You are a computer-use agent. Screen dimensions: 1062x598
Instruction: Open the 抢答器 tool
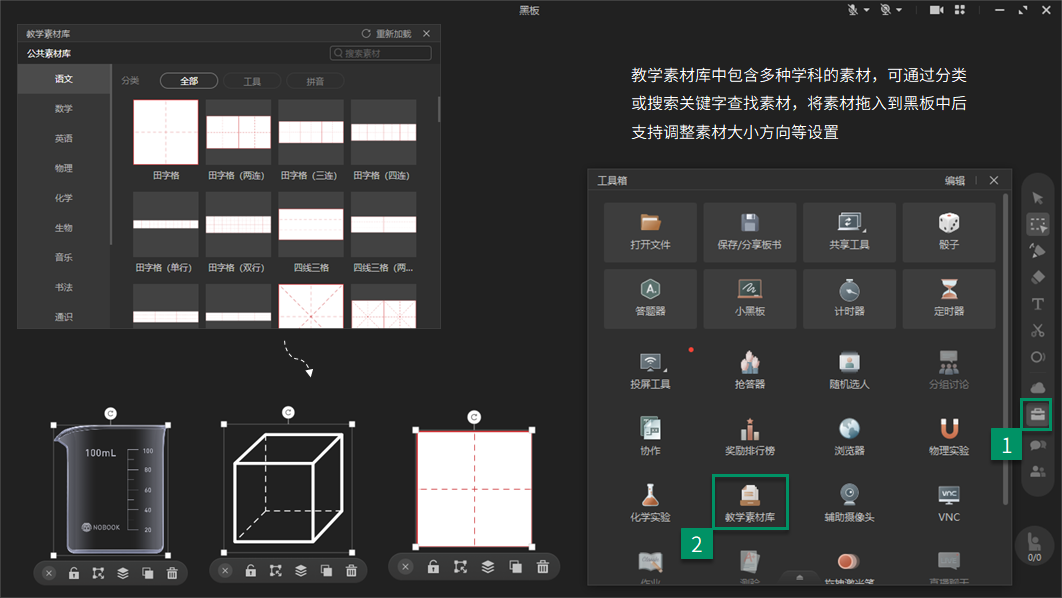(x=750, y=370)
